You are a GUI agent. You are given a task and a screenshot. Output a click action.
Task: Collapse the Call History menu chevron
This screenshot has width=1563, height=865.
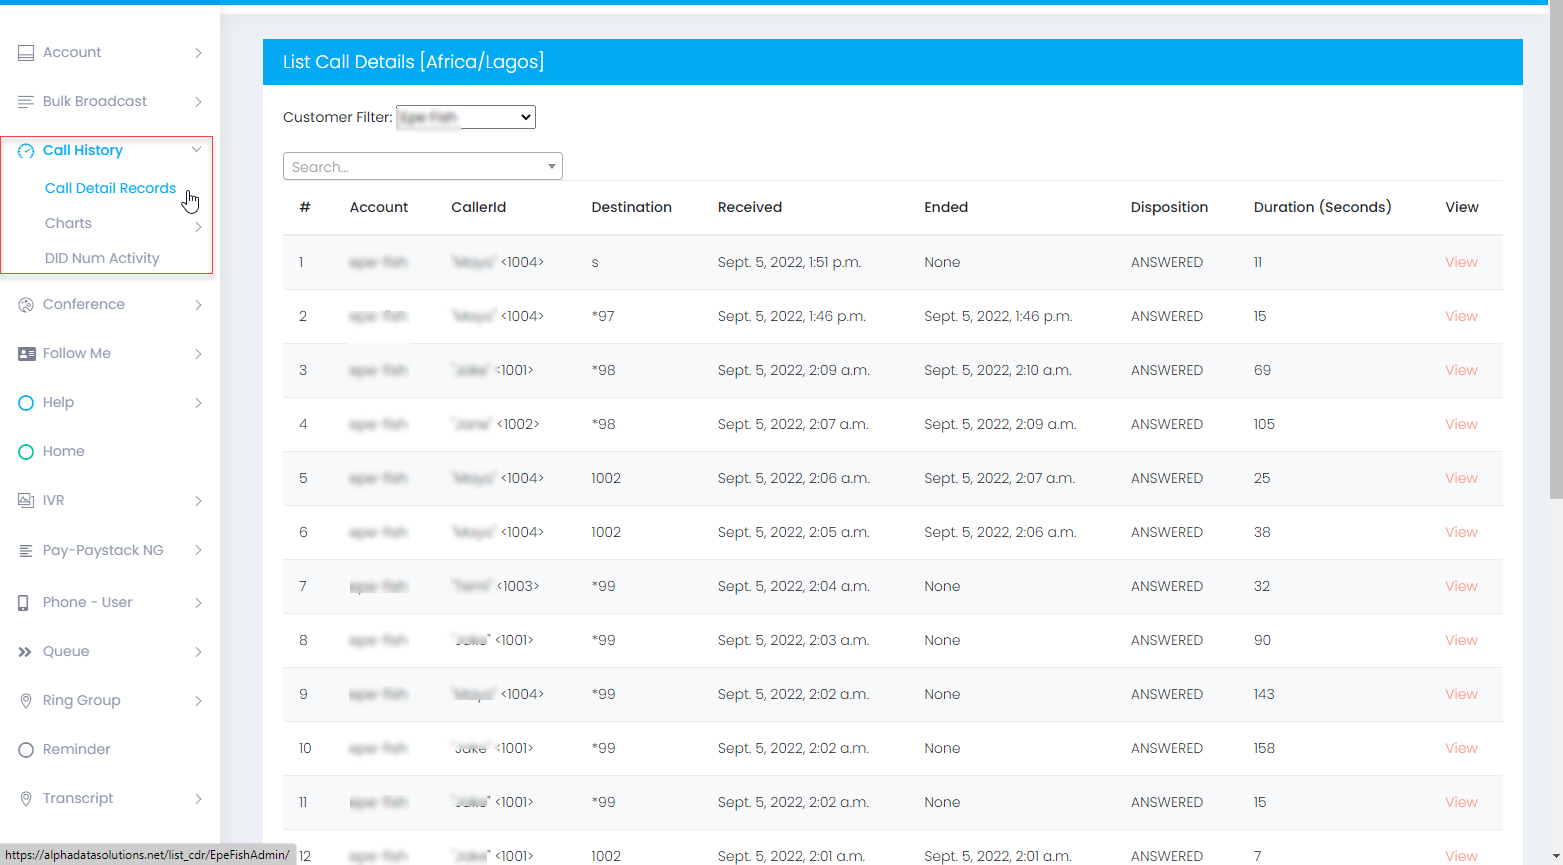(197, 150)
